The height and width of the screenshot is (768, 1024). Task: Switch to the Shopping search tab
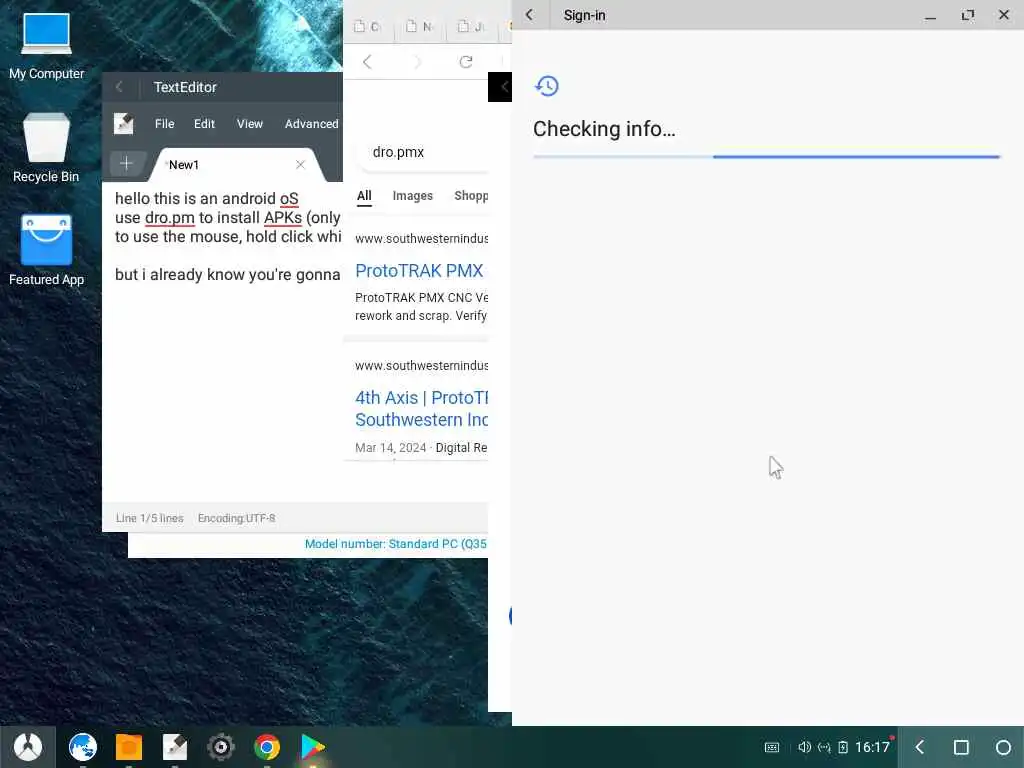pos(471,195)
